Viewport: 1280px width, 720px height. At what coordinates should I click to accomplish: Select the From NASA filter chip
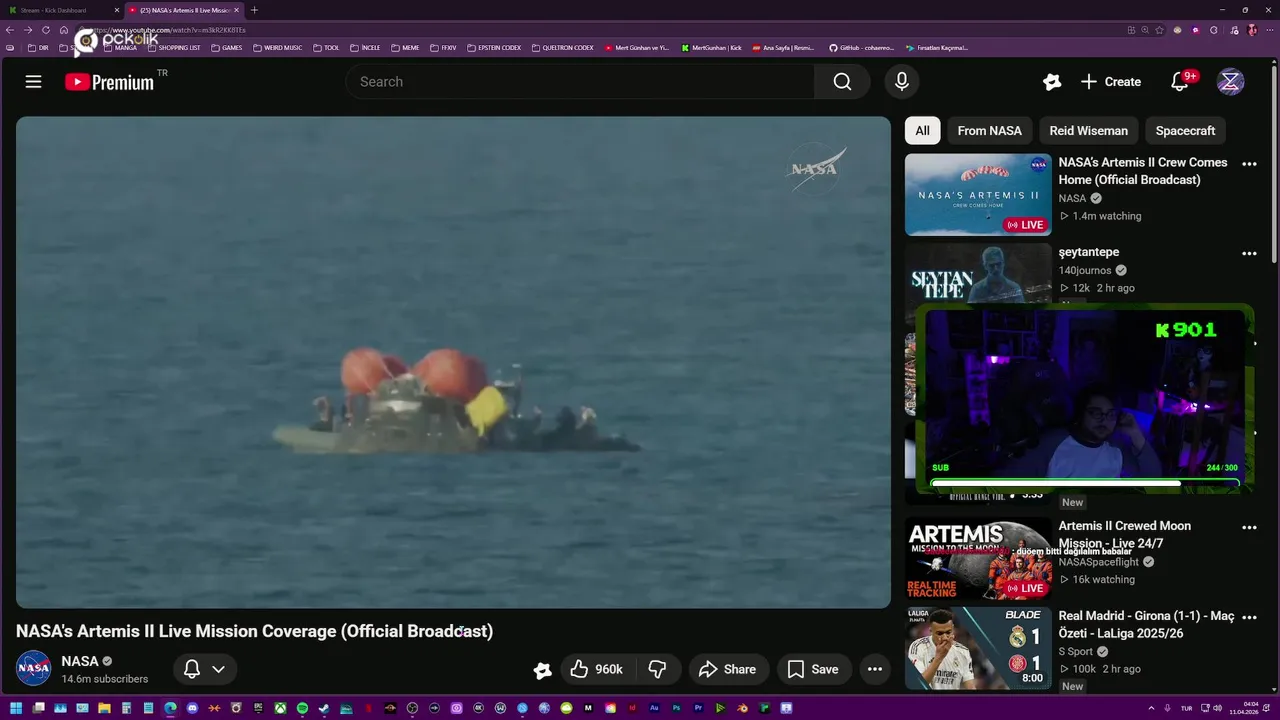click(989, 131)
